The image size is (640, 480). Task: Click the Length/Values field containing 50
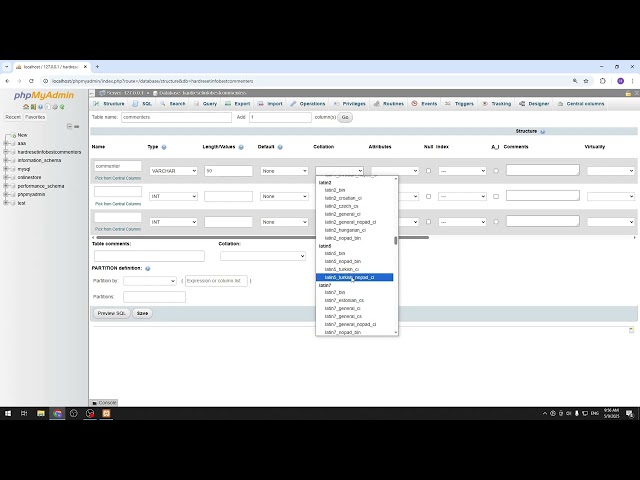tap(228, 171)
